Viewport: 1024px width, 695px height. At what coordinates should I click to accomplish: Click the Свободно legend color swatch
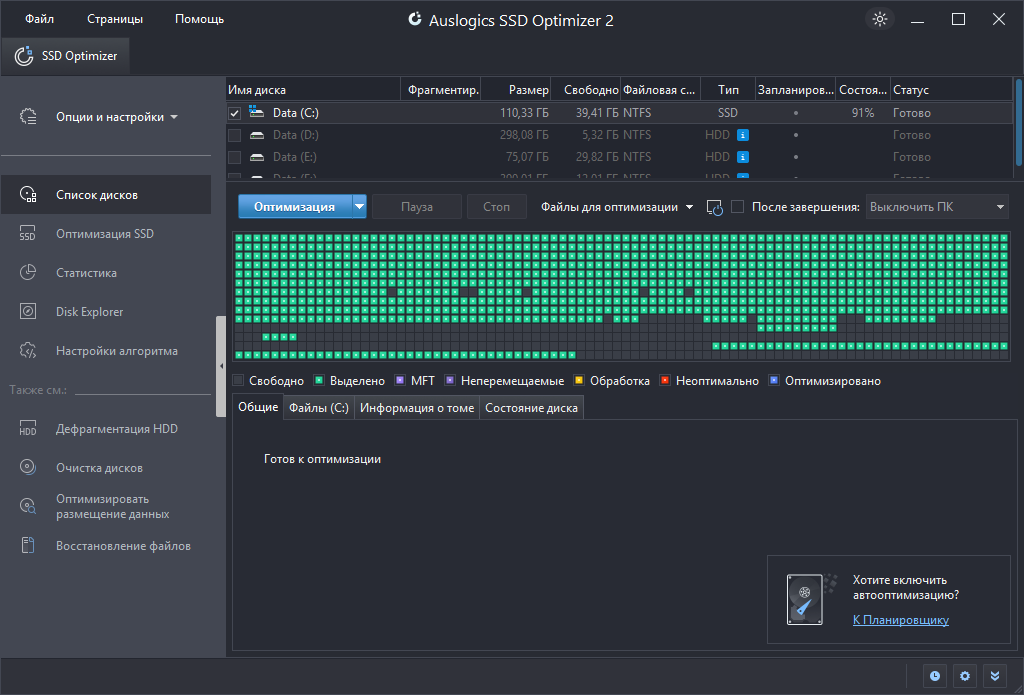pyautogui.click(x=238, y=380)
